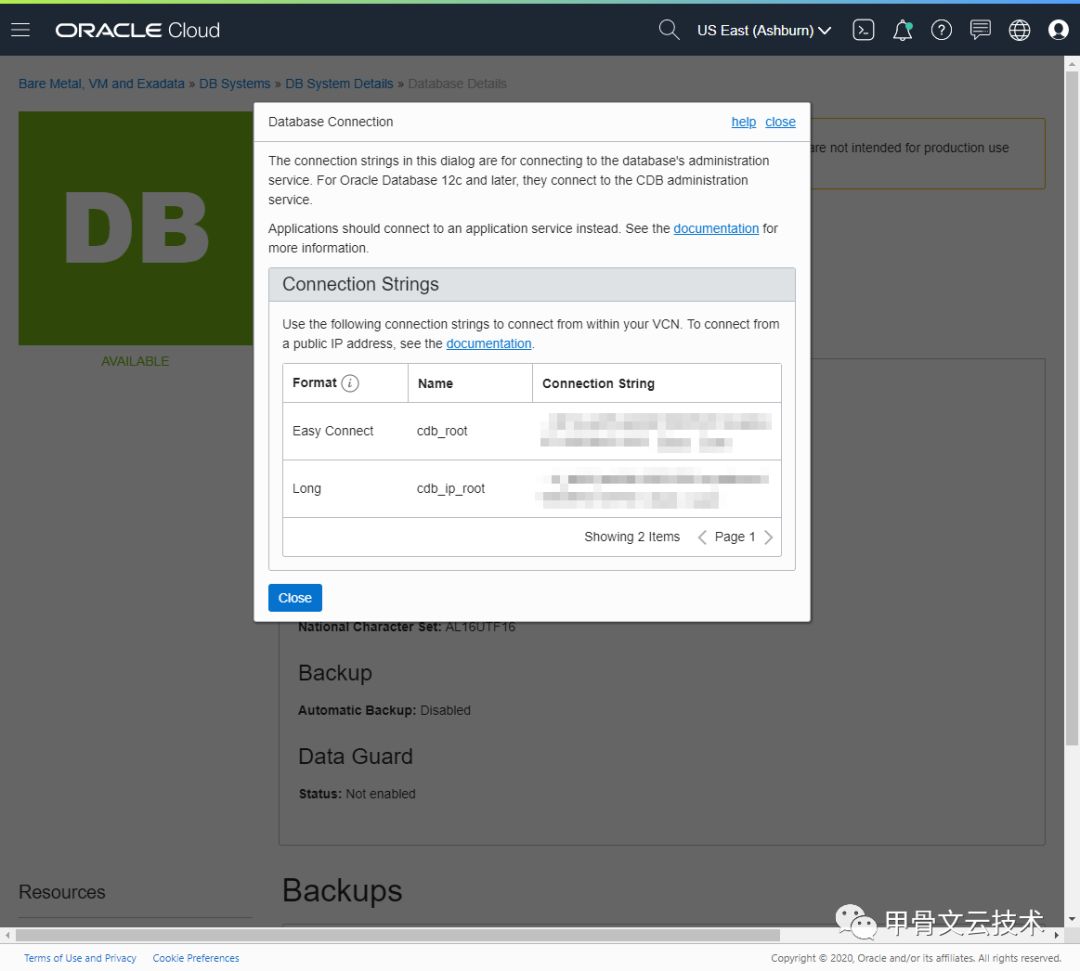Click the Page 1 indicator

pos(735,536)
